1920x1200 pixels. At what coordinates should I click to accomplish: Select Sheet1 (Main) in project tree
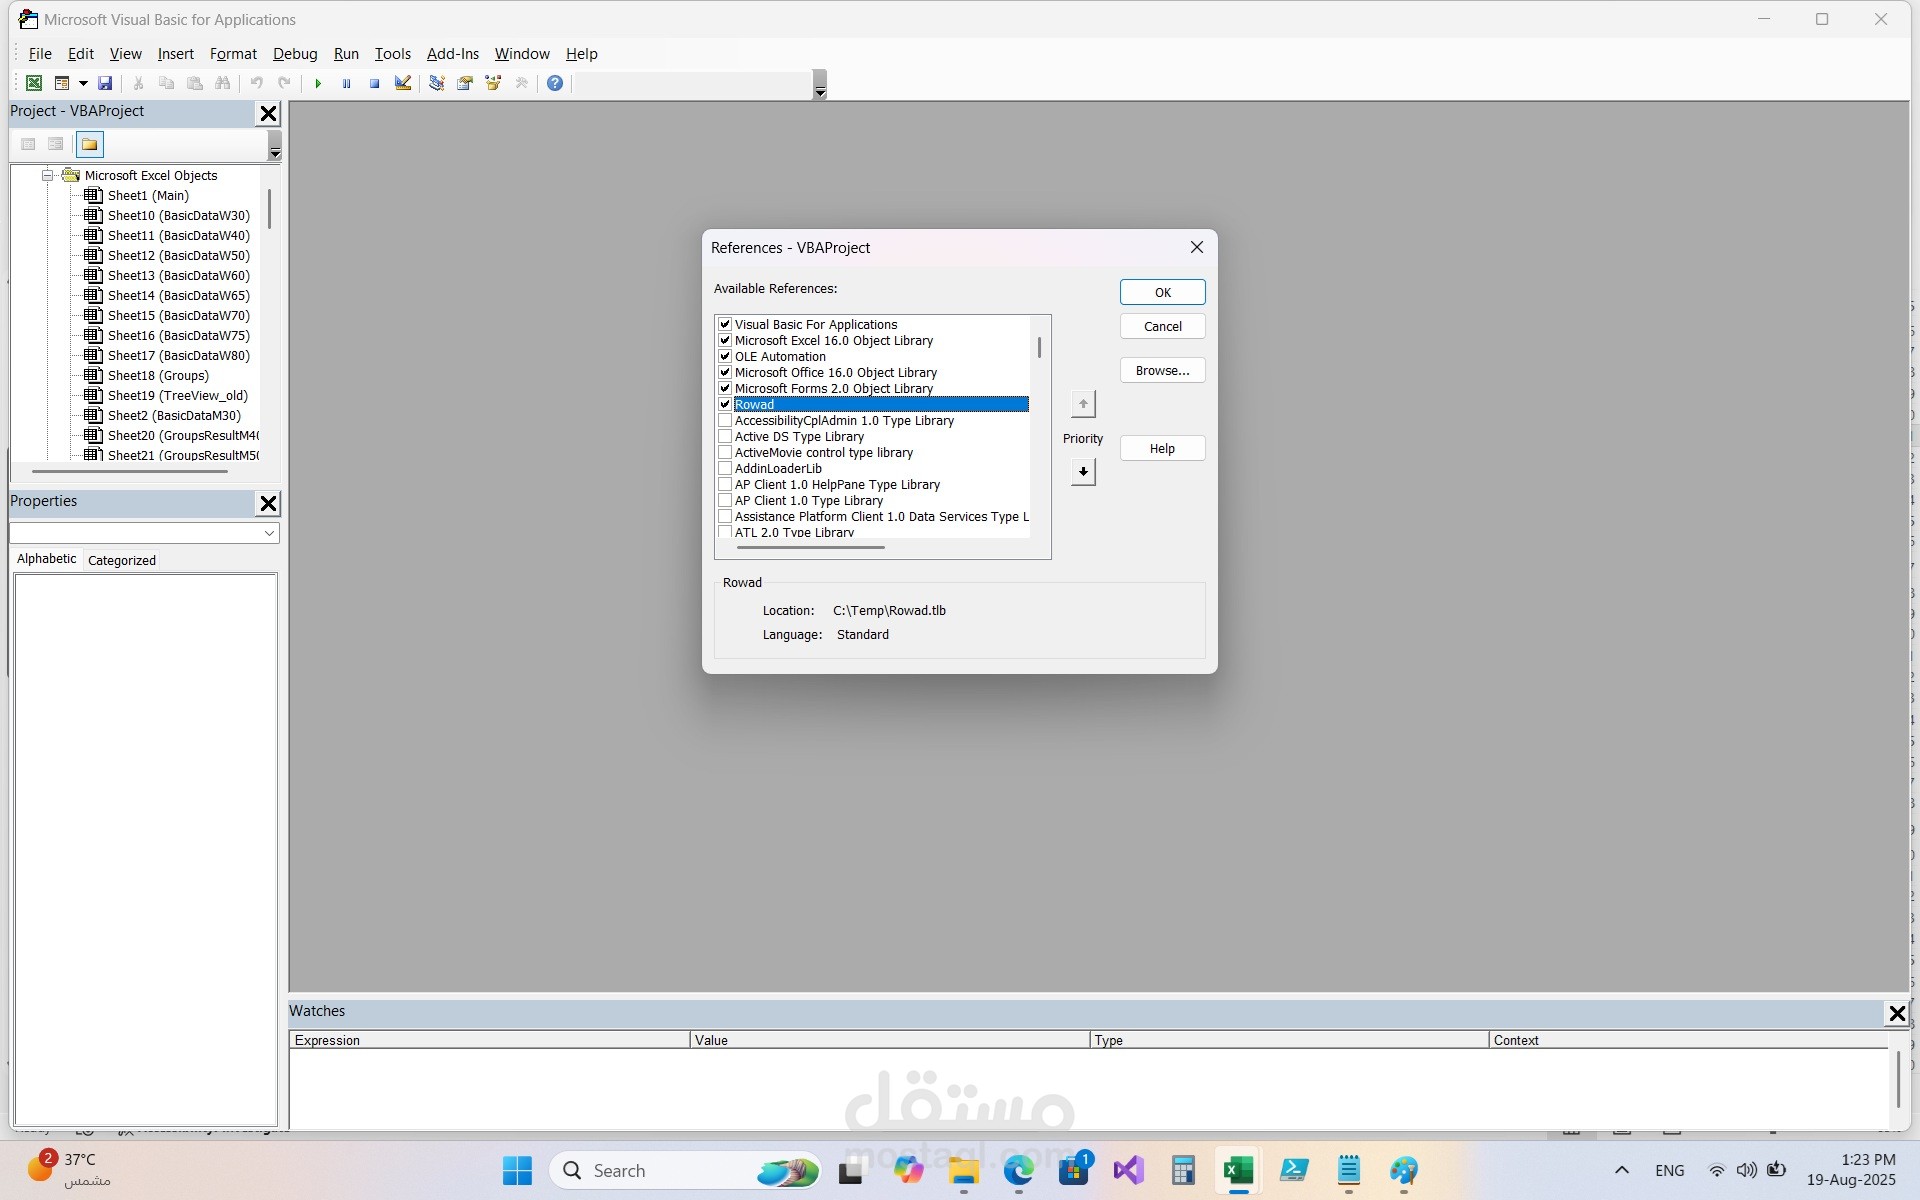pos(148,195)
